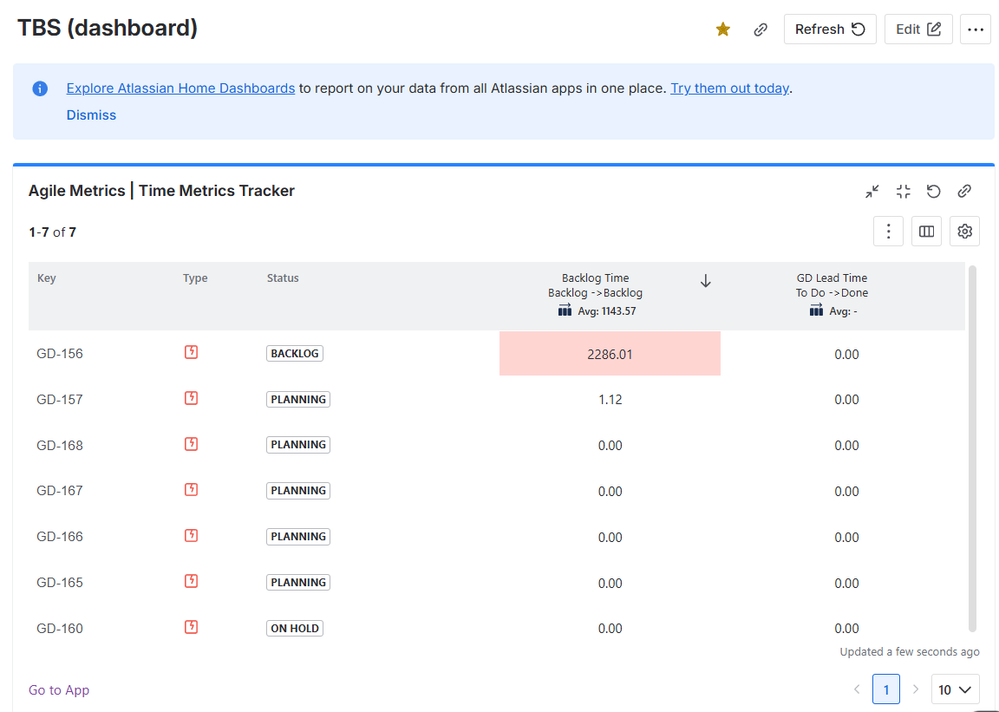This screenshot has width=999, height=712.
Task: Click the issue type icon for GD-166
Action: click(191, 536)
